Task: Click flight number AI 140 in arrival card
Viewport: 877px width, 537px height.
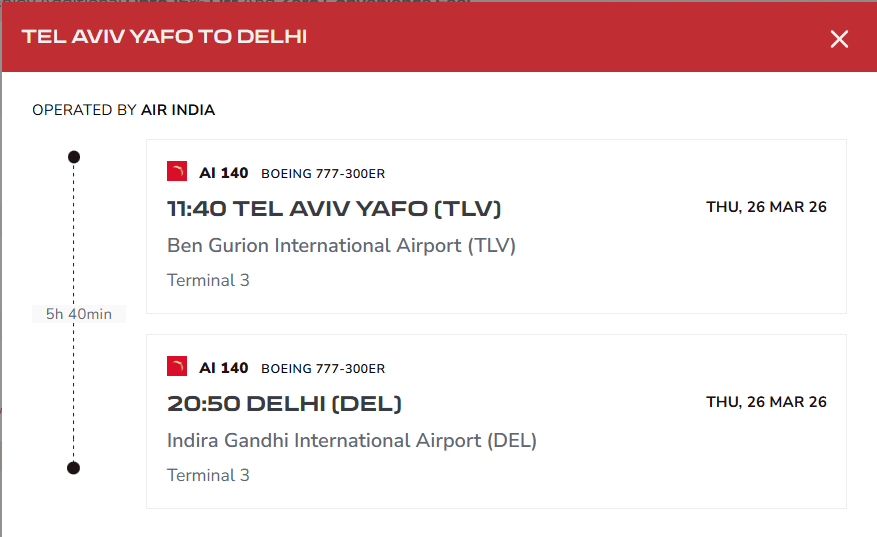Action: [x=224, y=368]
